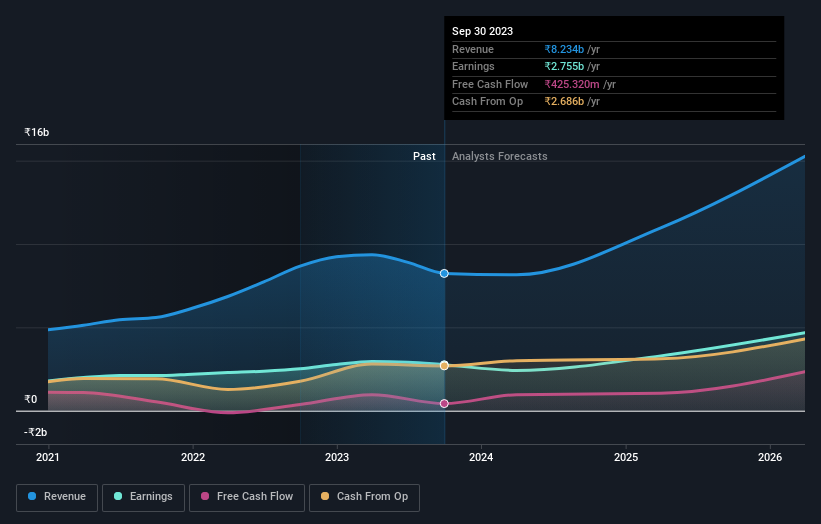This screenshot has width=821, height=524.
Task: Click the ₹425.320m free cash flow value
Action: tap(572, 84)
